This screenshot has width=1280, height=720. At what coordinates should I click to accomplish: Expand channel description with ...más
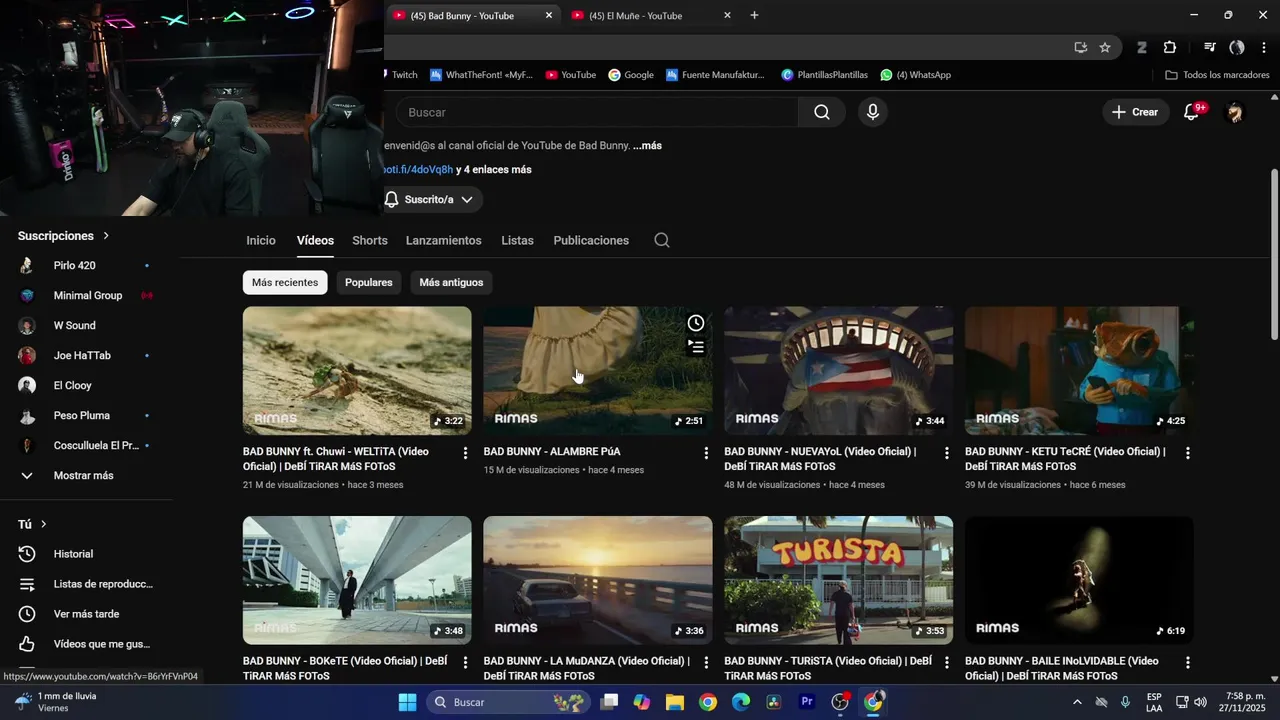(647, 145)
